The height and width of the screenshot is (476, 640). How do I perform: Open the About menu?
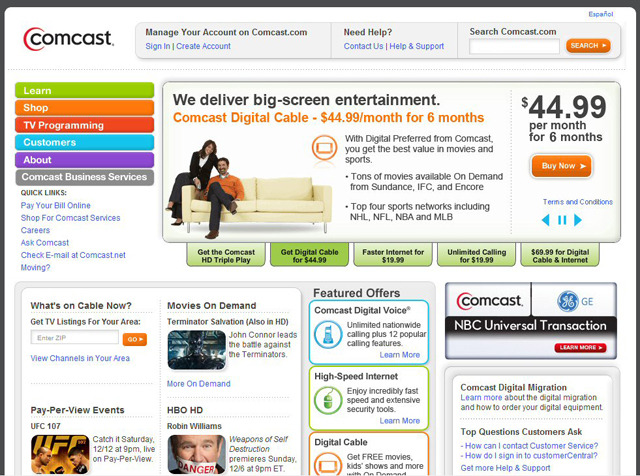(x=84, y=160)
